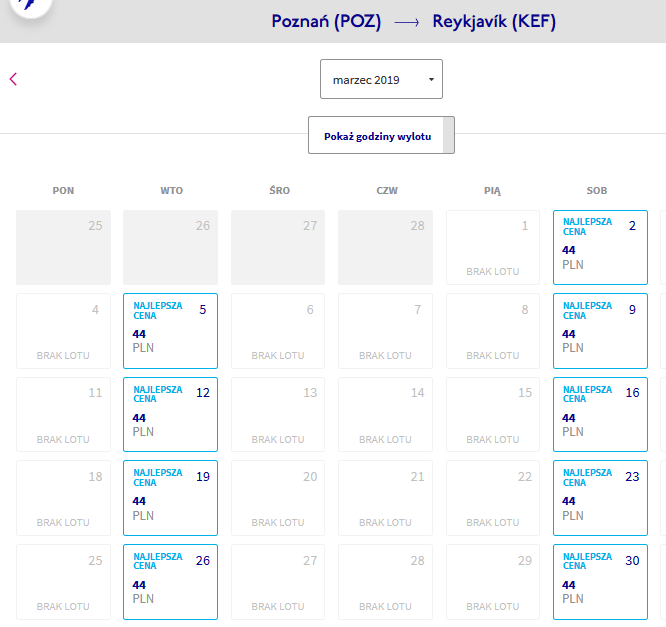Select Saturday 9 March at 44 PLN
The width and height of the screenshot is (666, 627).
click(x=600, y=331)
